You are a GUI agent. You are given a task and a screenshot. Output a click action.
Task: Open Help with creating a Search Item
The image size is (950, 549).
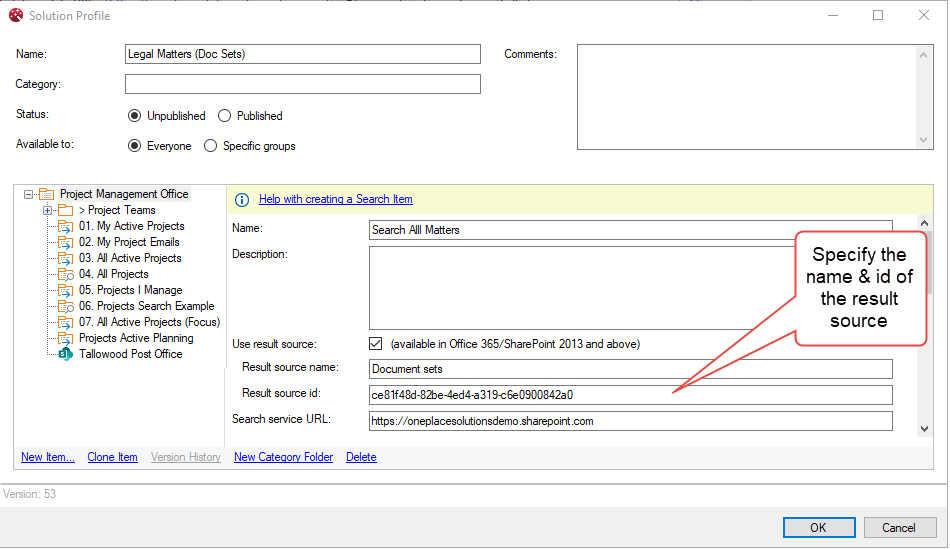click(335, 199)
